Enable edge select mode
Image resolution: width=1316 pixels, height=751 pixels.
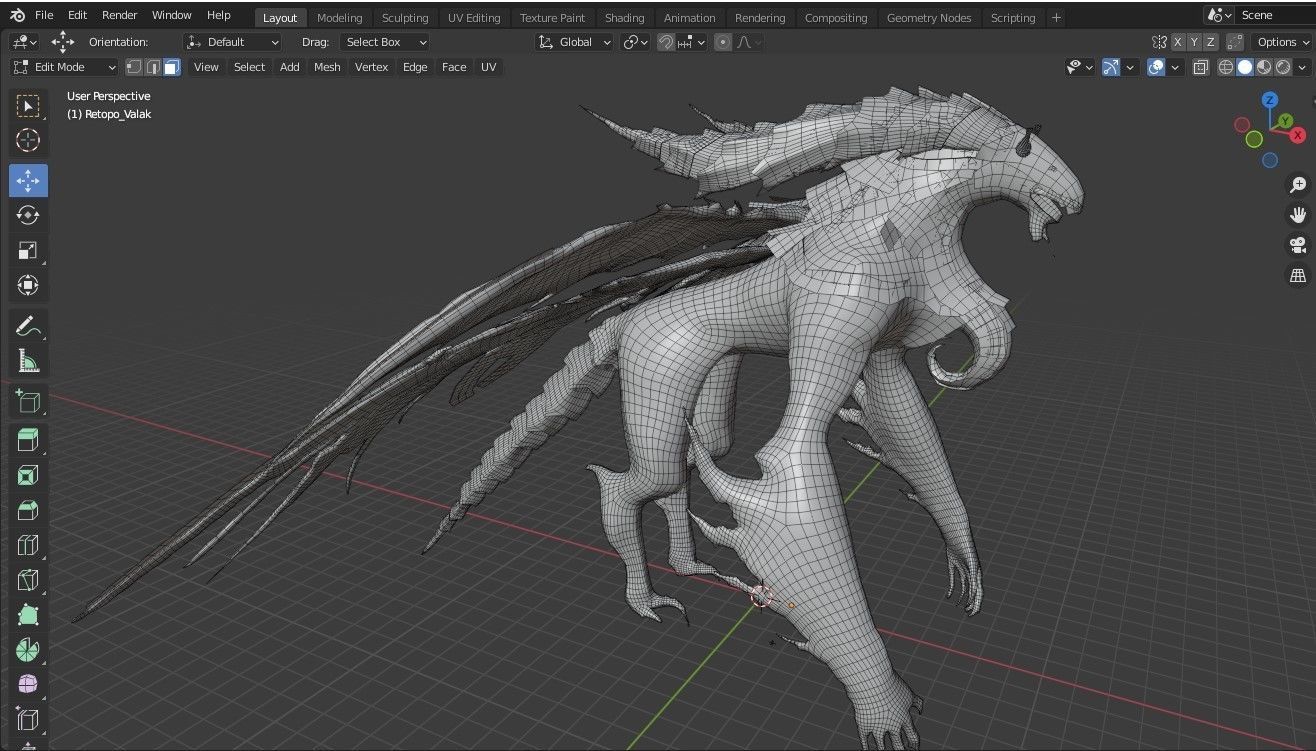153,67
